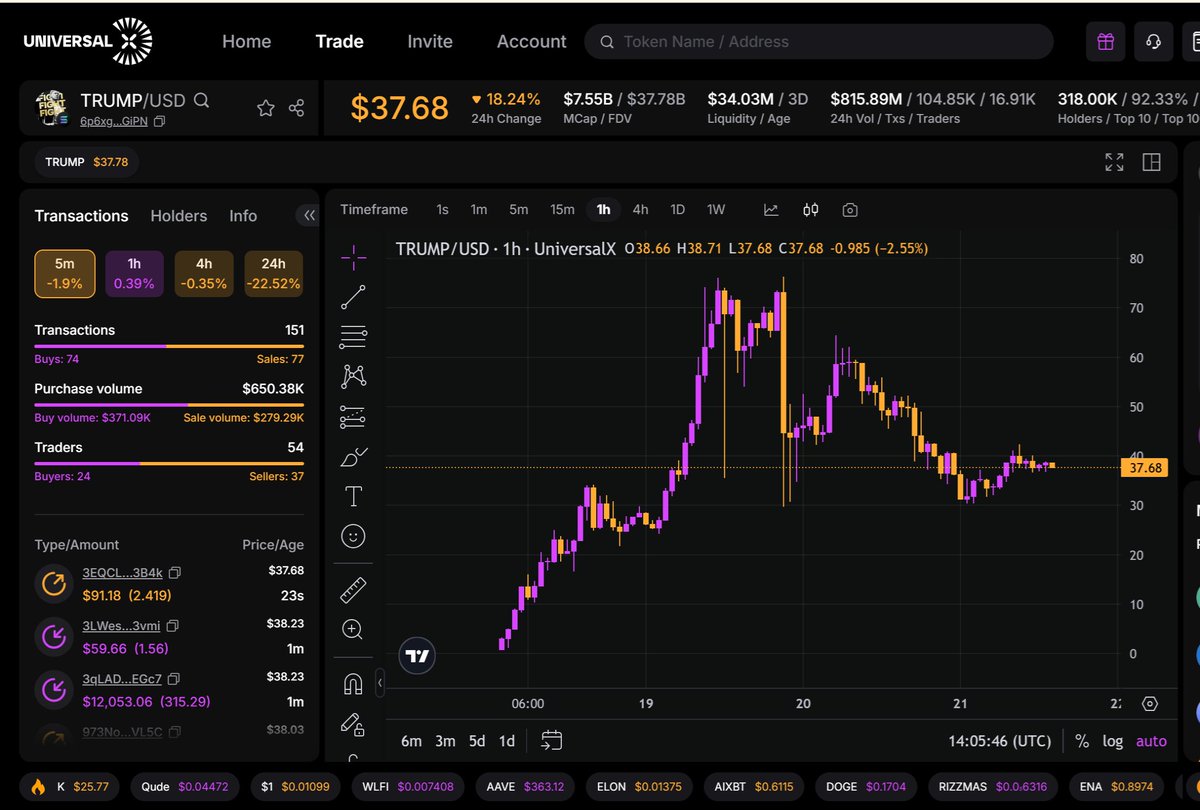The width and height of the screenshot is (1200, 810).
Task: Open the support headset icon
Action: tap(1154, 42)
